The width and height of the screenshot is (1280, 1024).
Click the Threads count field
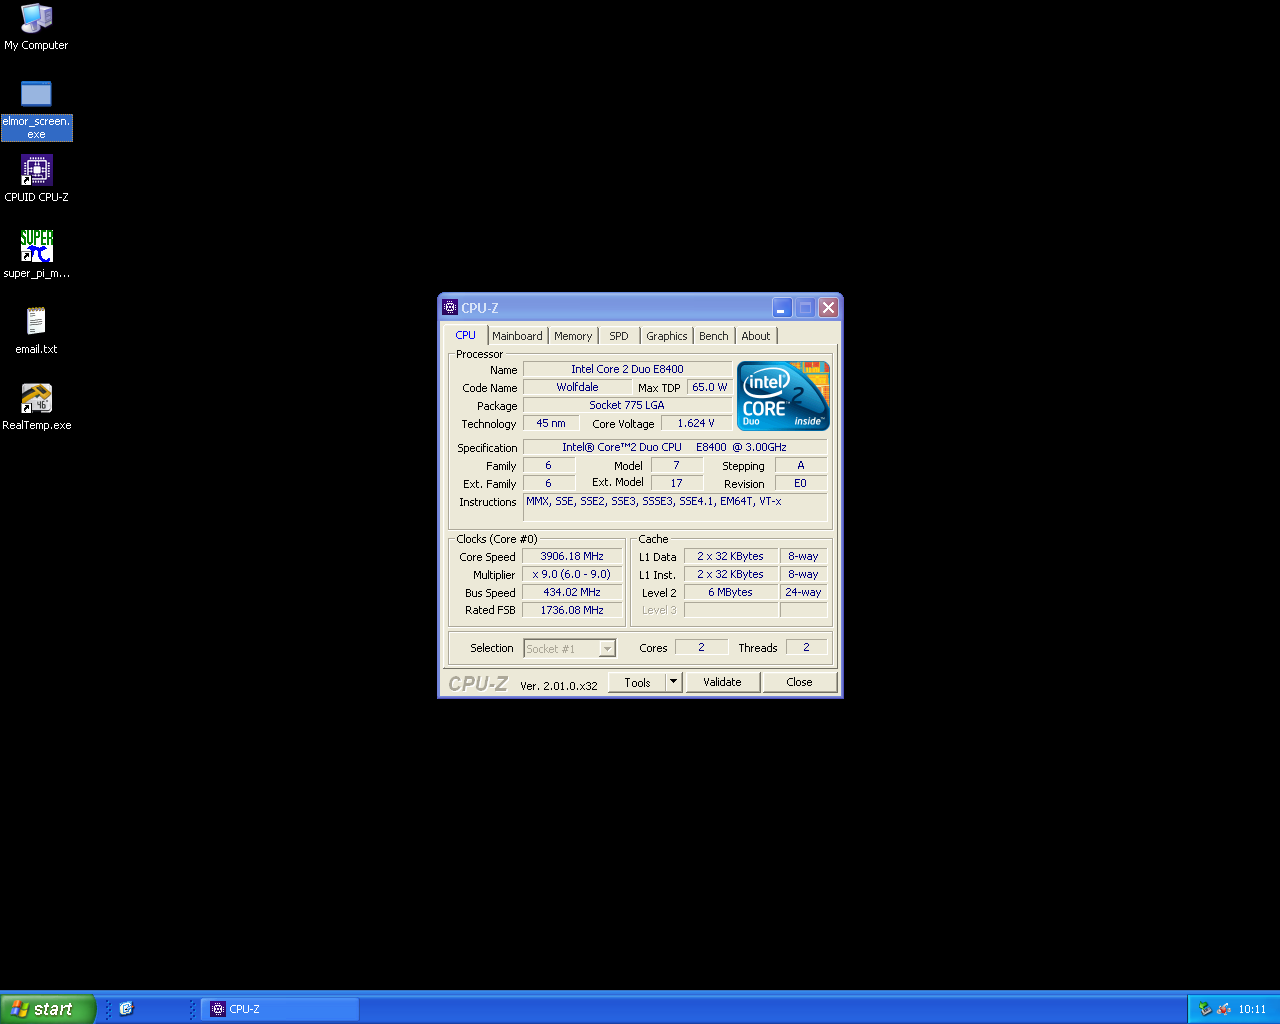coord(806,647)
